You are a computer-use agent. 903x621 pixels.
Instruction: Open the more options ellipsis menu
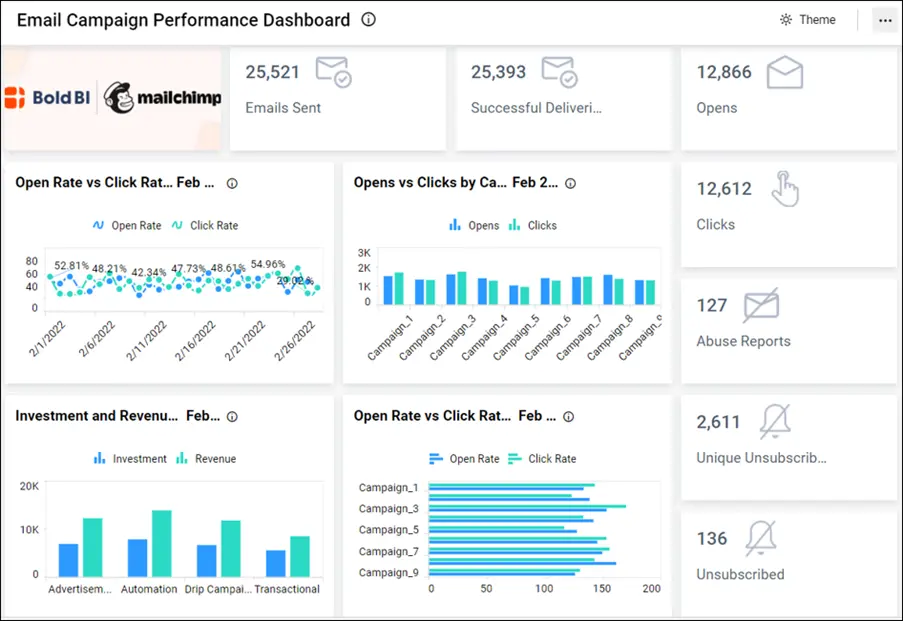coord(884,19)
